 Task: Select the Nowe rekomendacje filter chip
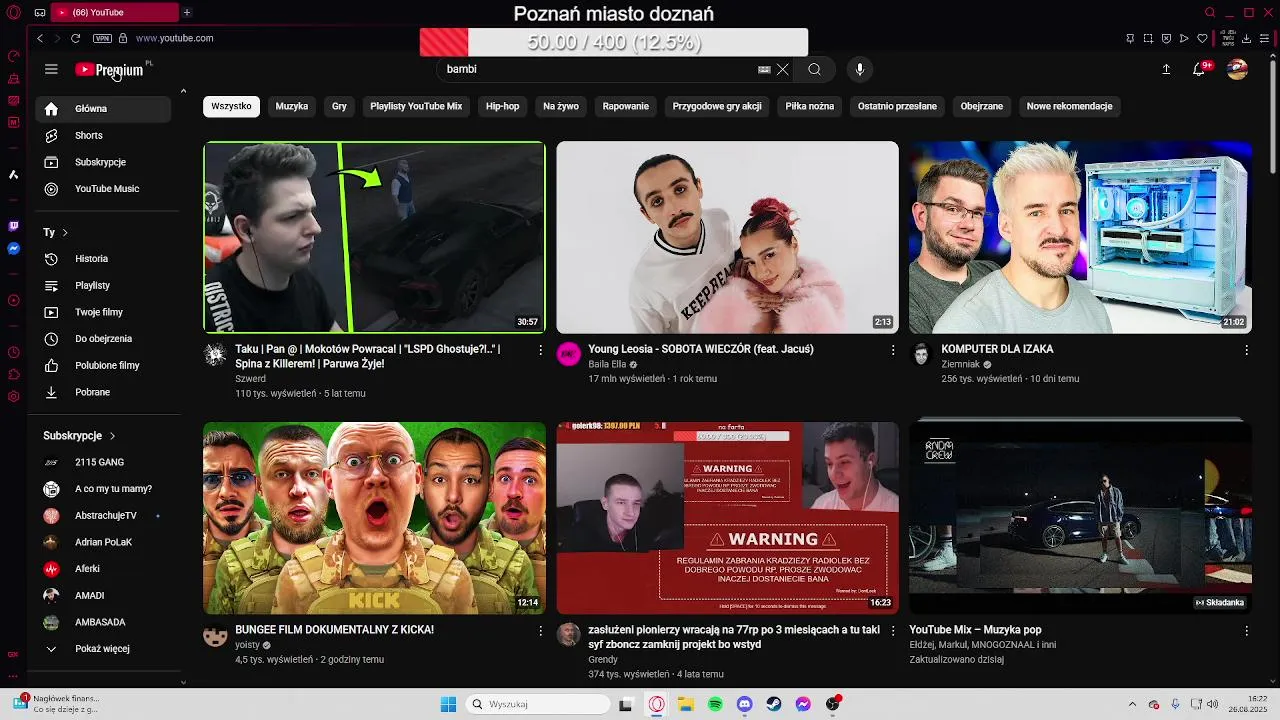click(1069, 106)
